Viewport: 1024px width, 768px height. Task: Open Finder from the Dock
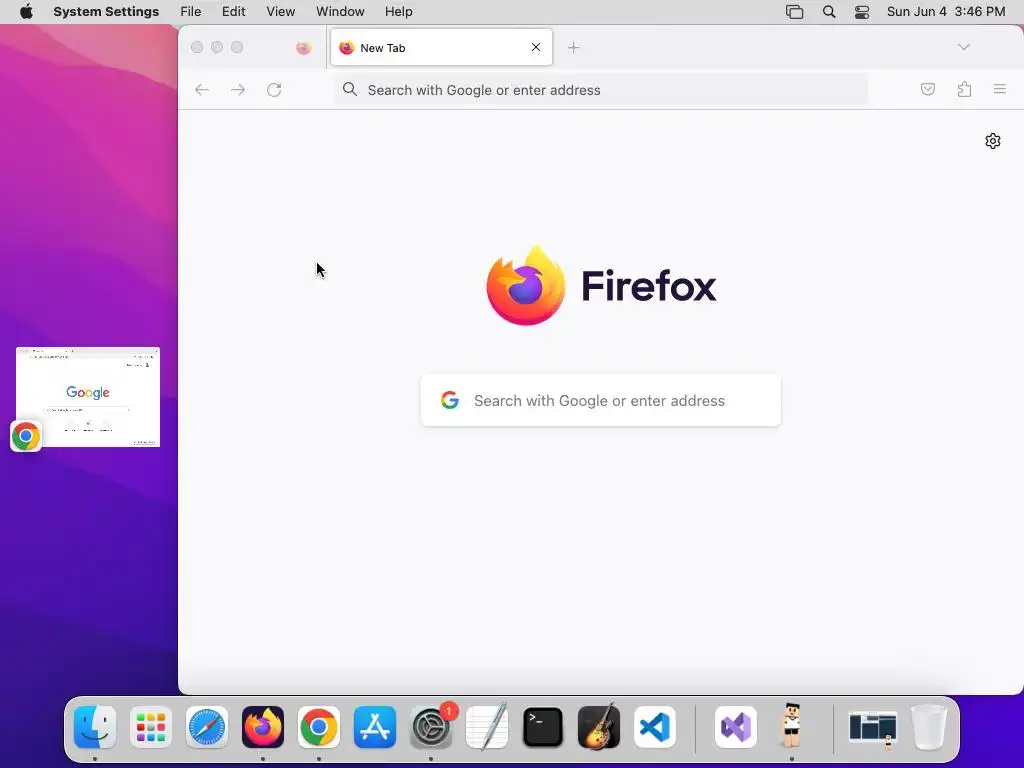95,727
